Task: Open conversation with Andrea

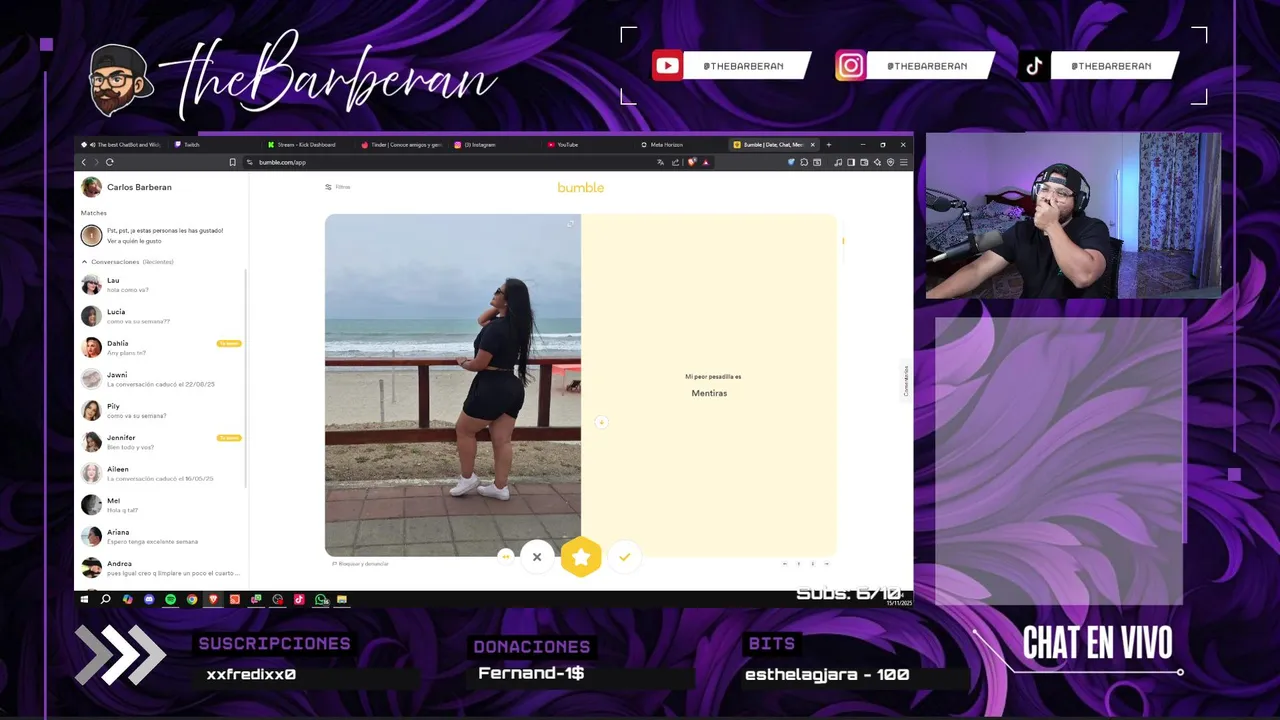Action: (x=161, y=568)
